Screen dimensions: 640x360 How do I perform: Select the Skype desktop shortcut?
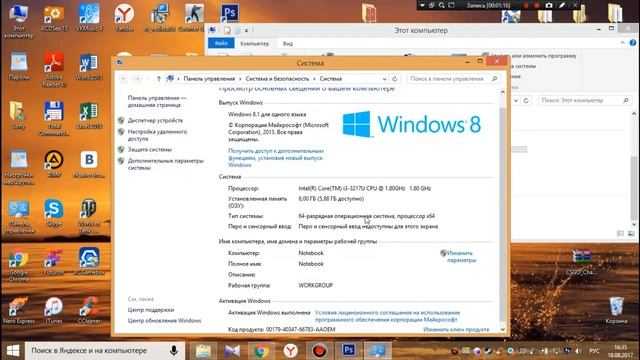coord(54,213)
